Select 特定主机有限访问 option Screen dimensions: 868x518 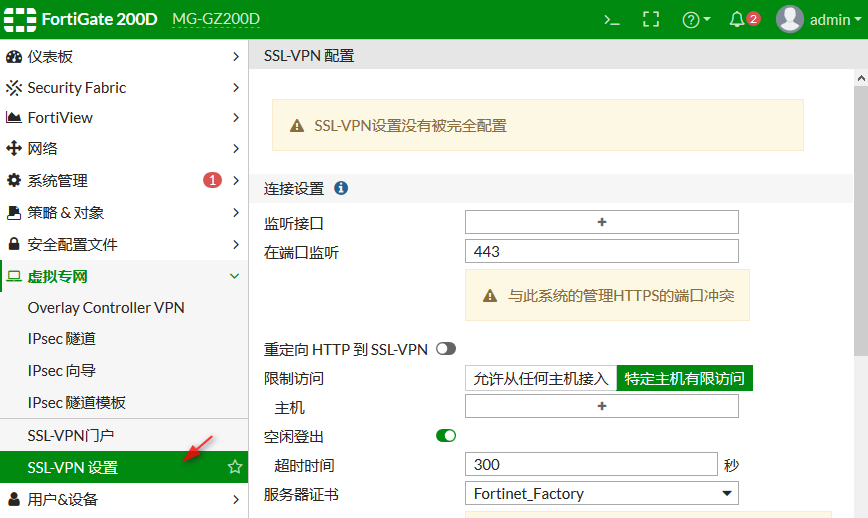[685, 379]
